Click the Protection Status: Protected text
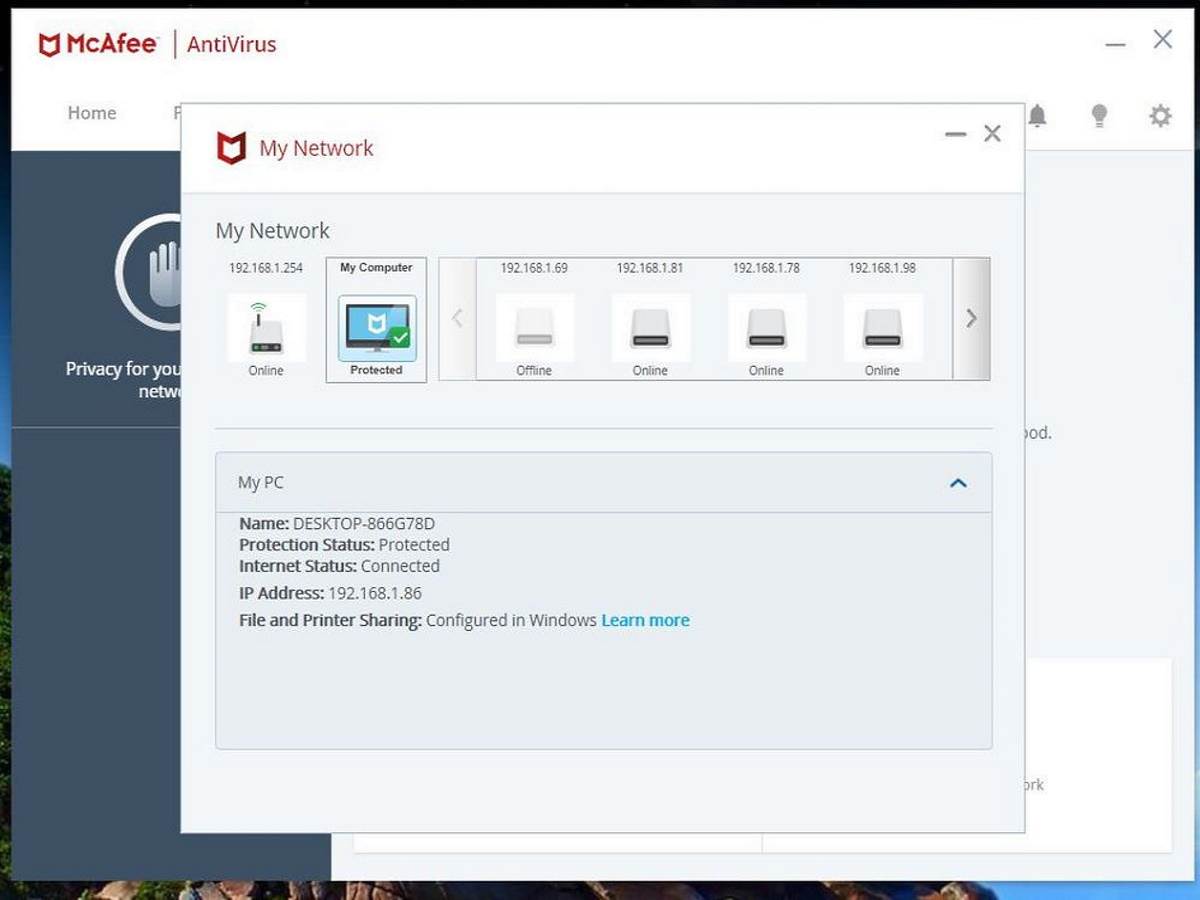This screenshot has height=900, width=1200. pyautogui.click(x=345, y=545)
